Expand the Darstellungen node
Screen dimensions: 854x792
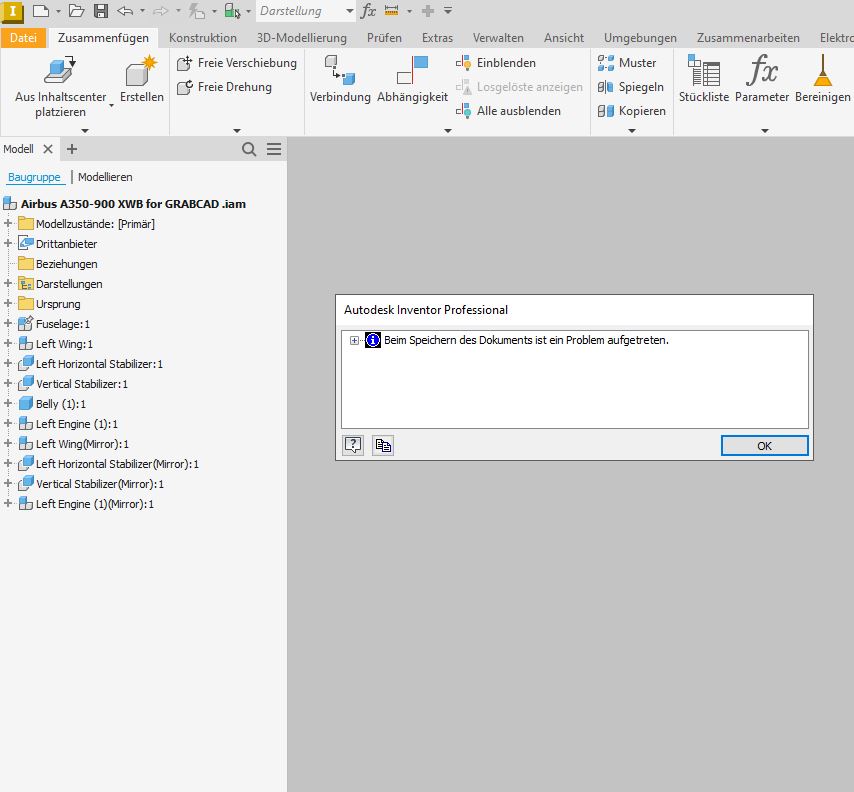tap(8, 283)
